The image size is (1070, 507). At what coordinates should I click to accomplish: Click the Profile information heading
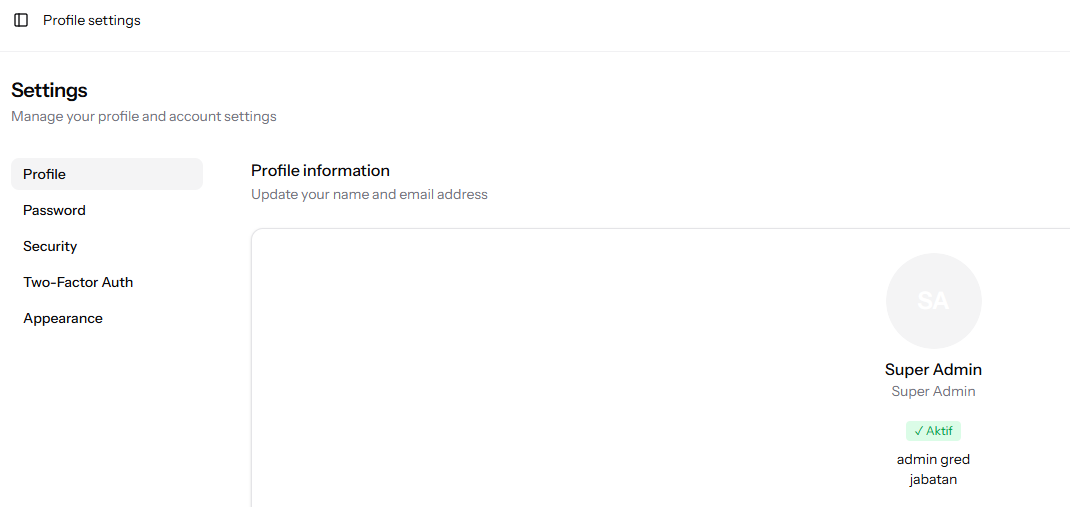tap(320, 170)
